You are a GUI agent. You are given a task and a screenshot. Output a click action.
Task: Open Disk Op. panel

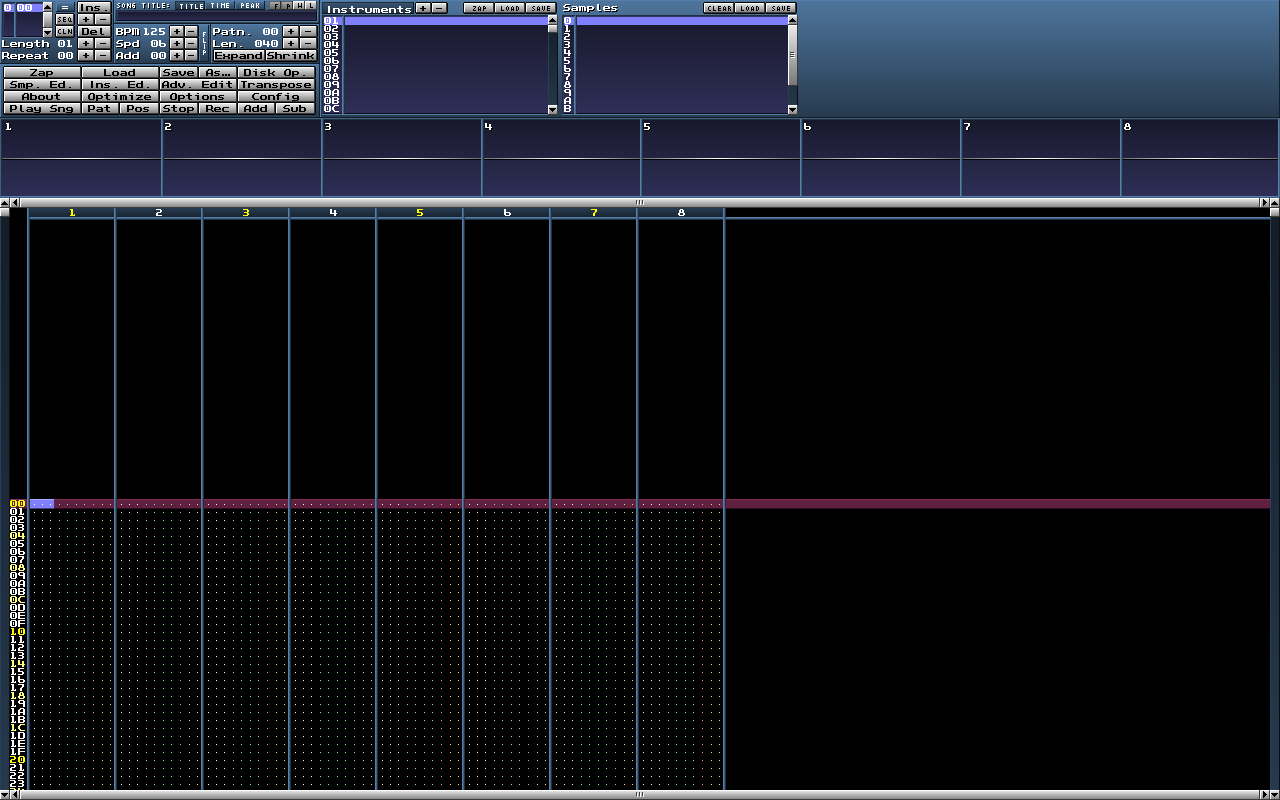point(276,73)
